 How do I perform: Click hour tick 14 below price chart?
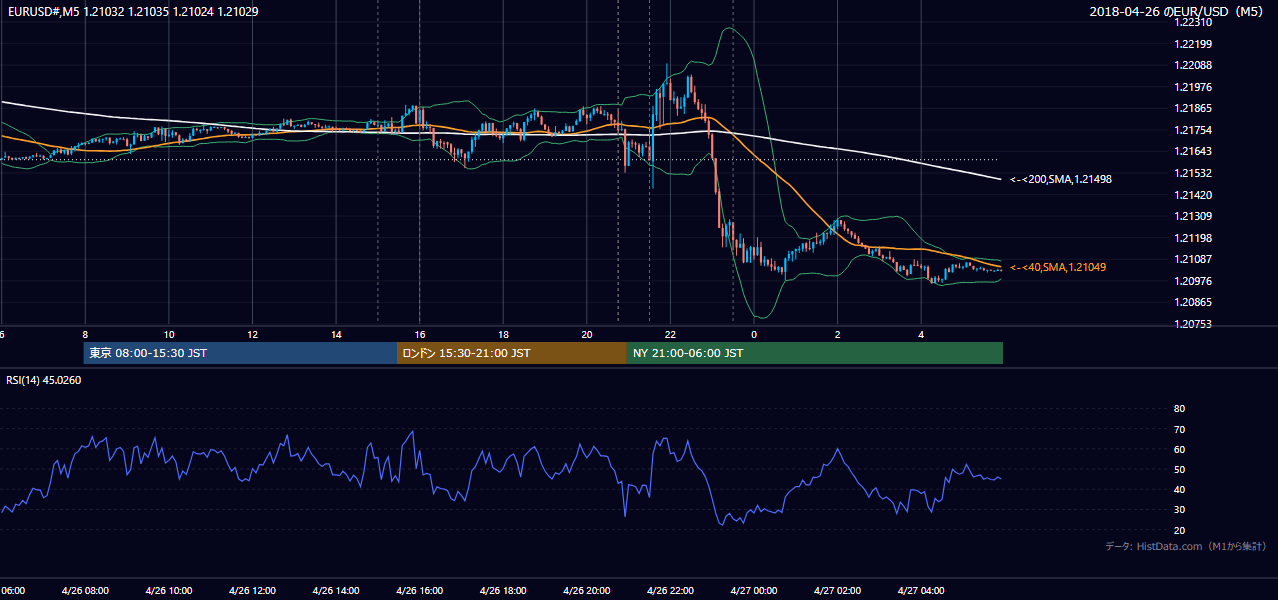336,335
